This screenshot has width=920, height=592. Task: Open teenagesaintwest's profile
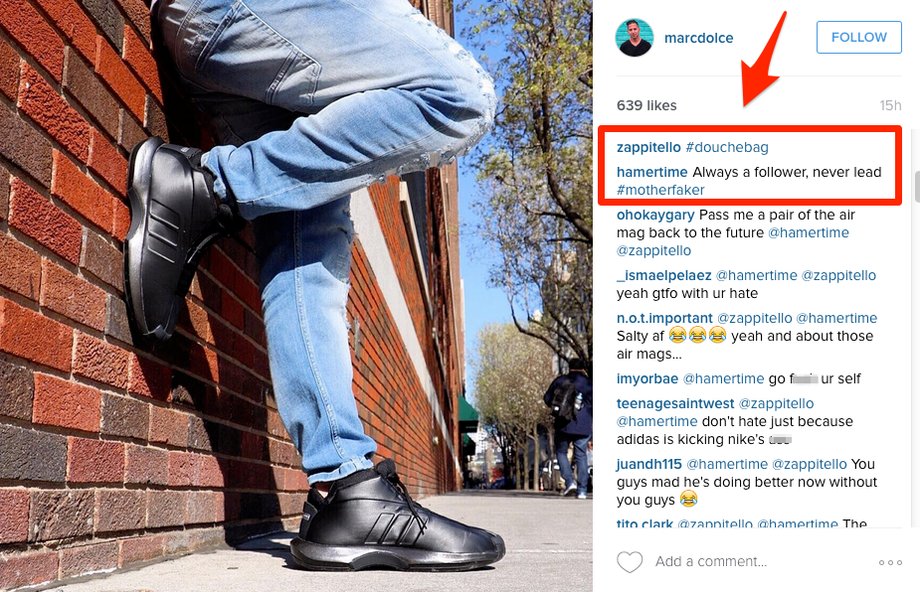pyautogui.click(x=675, y=404)
